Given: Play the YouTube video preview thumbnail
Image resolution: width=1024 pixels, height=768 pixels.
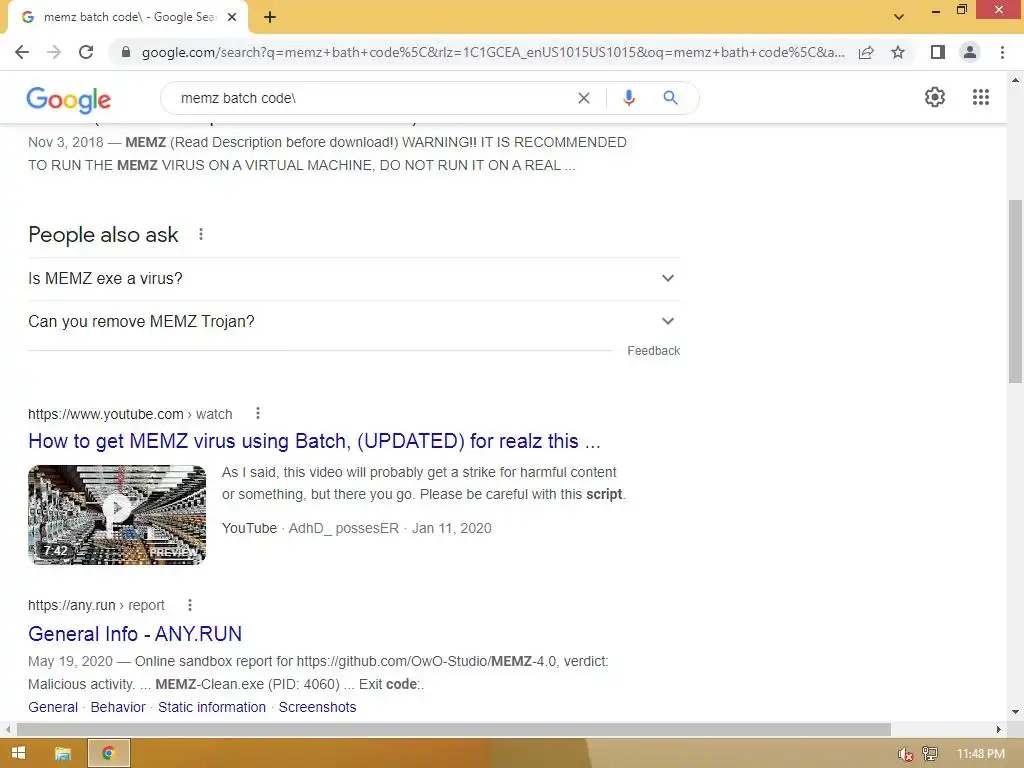Looking at the screenshot, I should (x=117, y=515).
